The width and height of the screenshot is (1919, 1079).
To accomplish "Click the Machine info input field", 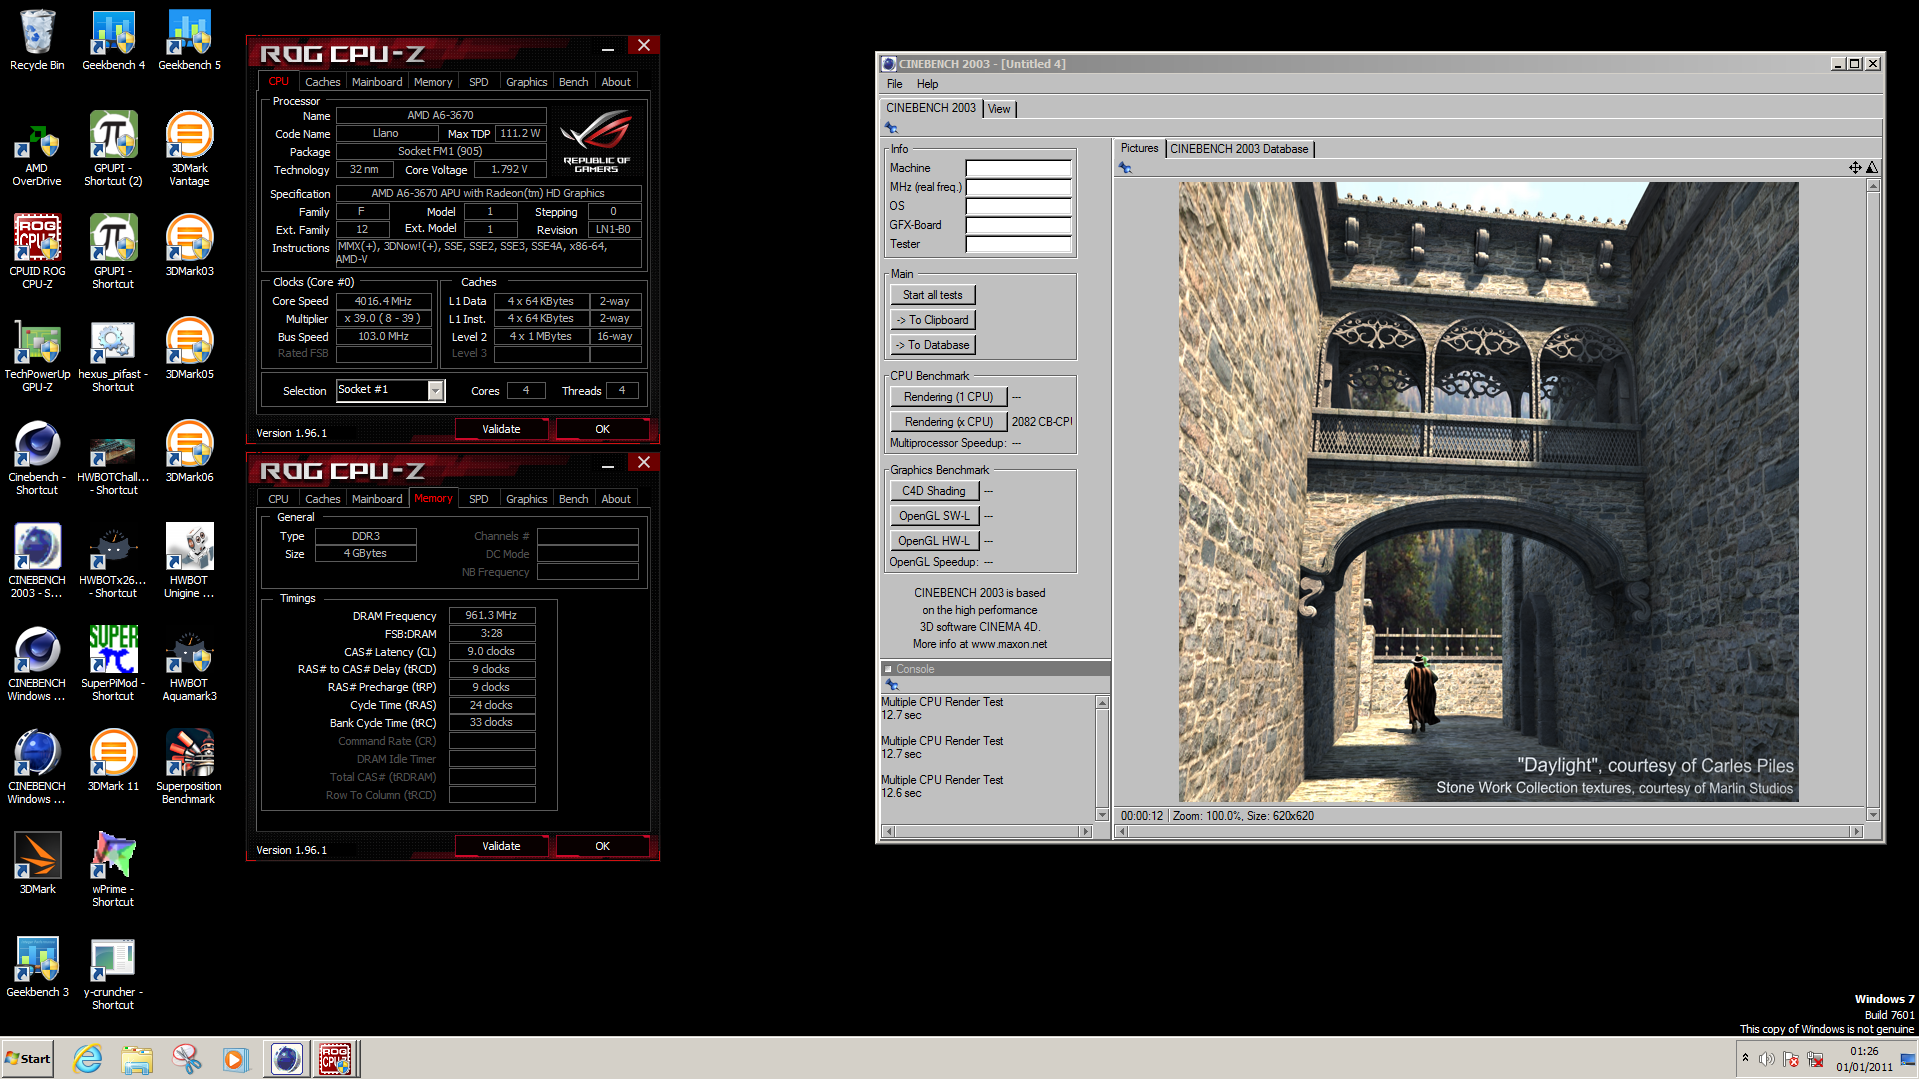I will coord(1018,168).
